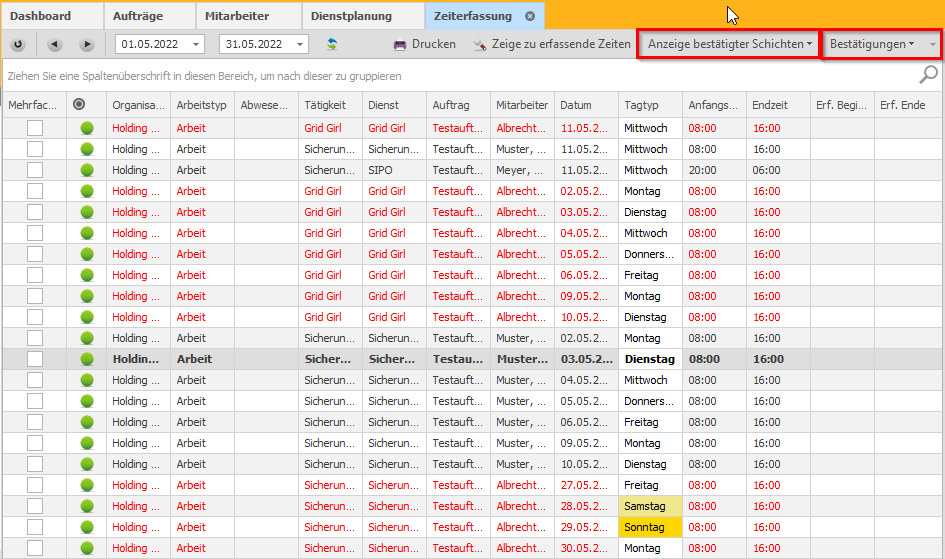Select the SIPO cell in Meyer row

395,170
